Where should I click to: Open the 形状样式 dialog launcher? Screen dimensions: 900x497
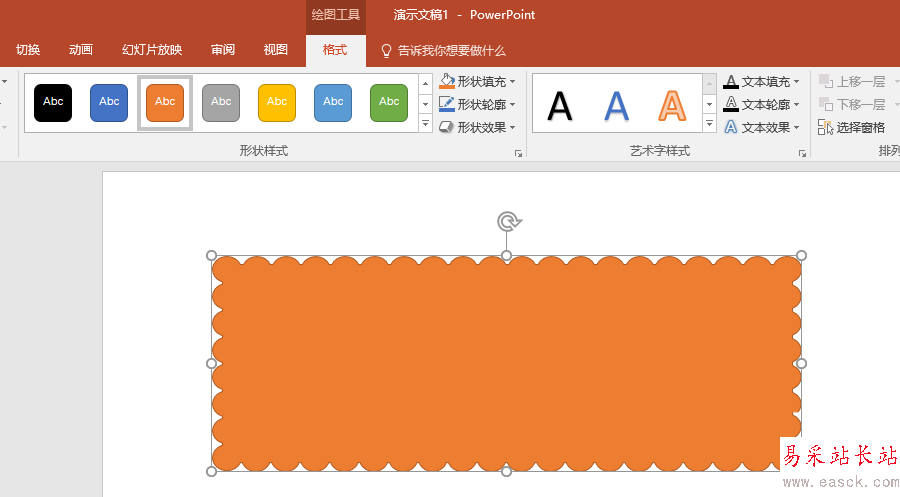coord(518,153)
